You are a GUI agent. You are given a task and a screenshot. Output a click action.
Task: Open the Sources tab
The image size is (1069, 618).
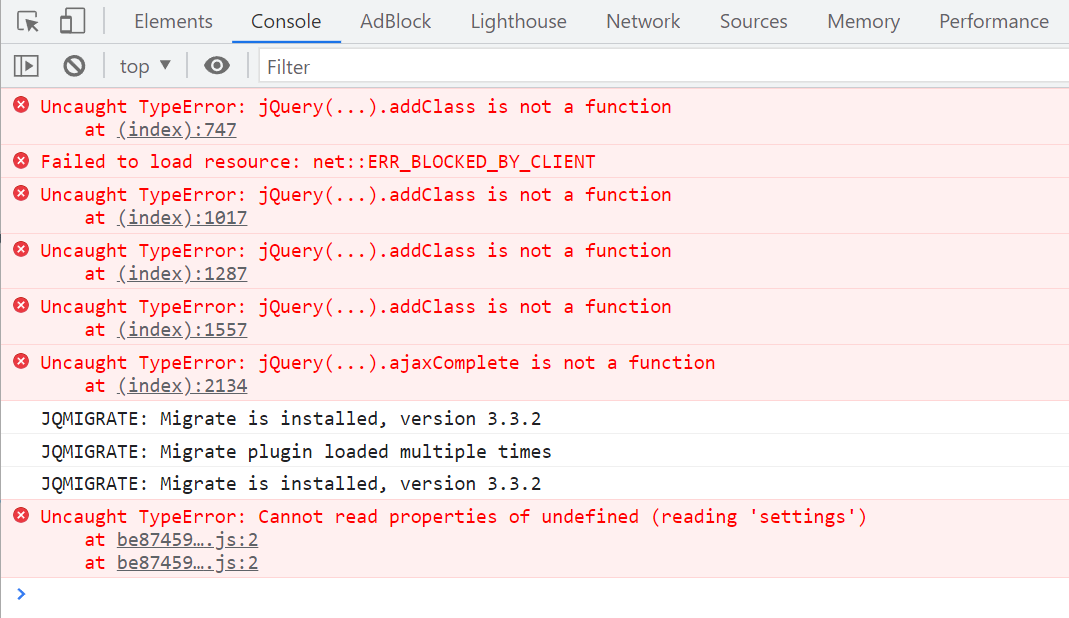point(753,21)
